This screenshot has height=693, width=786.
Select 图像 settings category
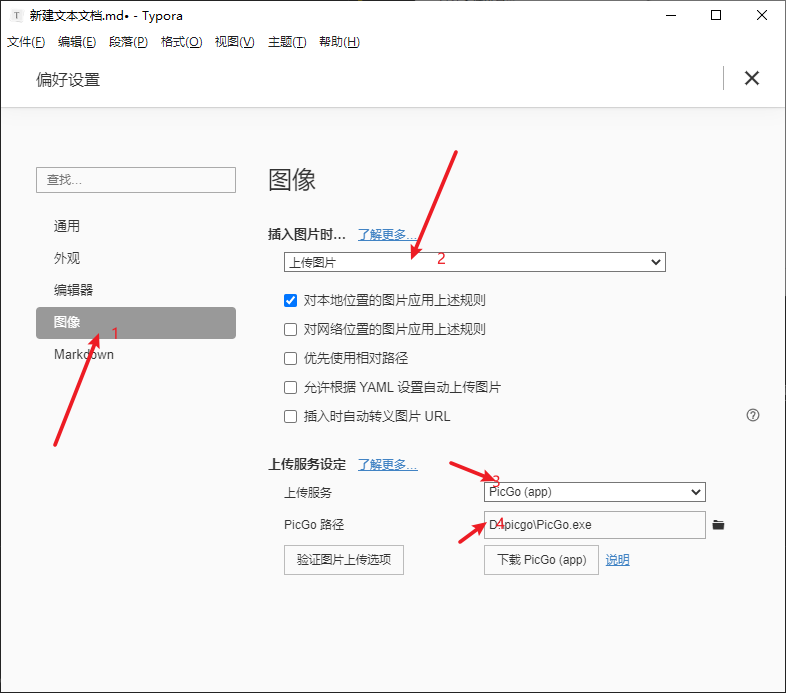(136, 322)
